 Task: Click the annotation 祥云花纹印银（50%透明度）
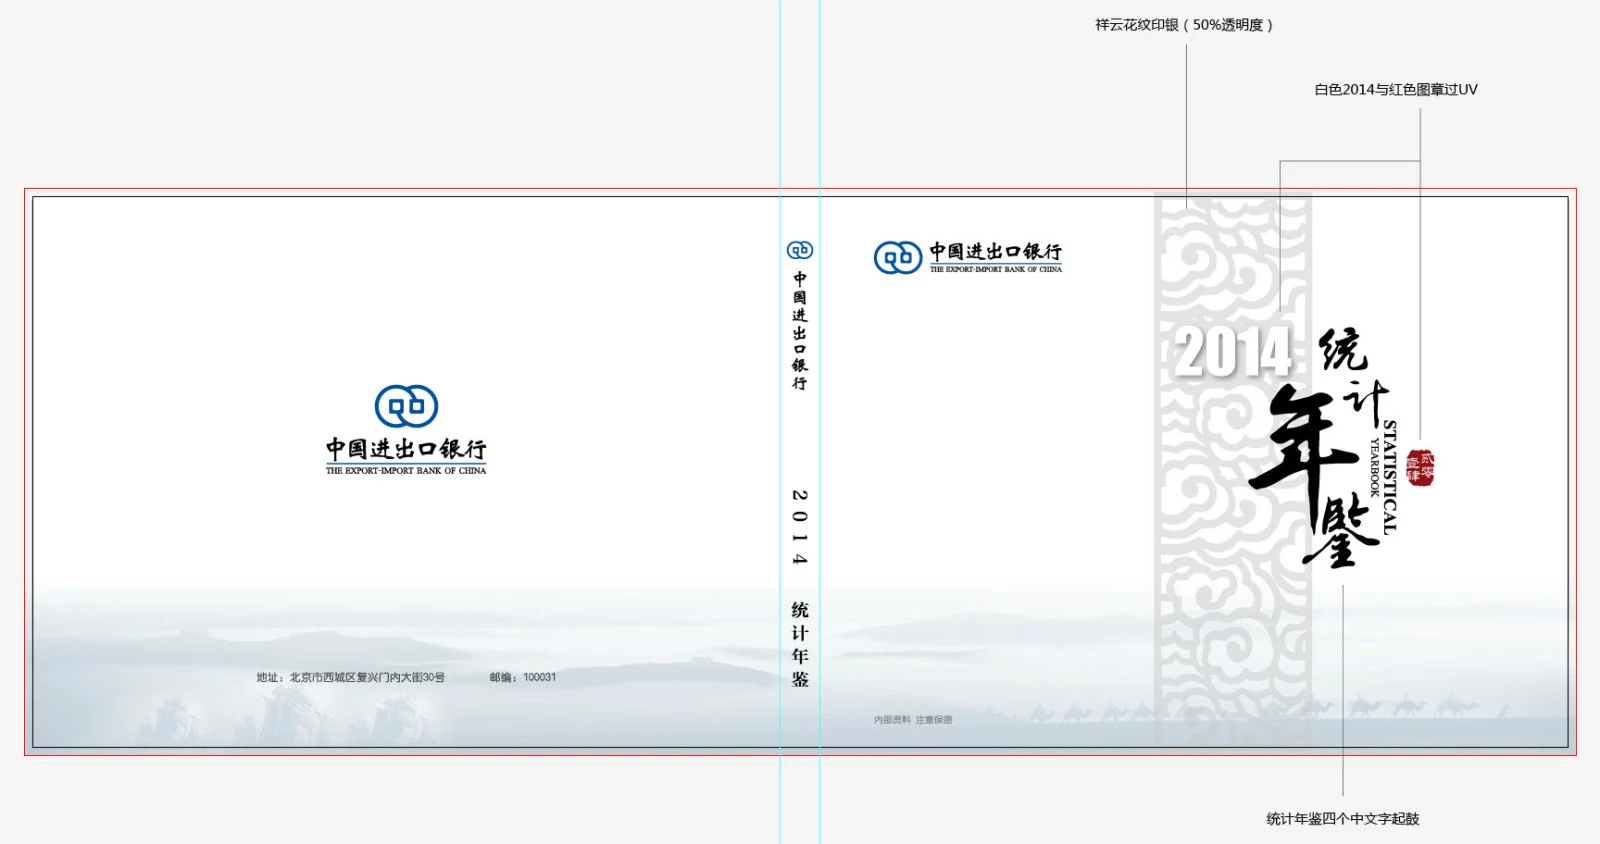[x=1184, y=25]
